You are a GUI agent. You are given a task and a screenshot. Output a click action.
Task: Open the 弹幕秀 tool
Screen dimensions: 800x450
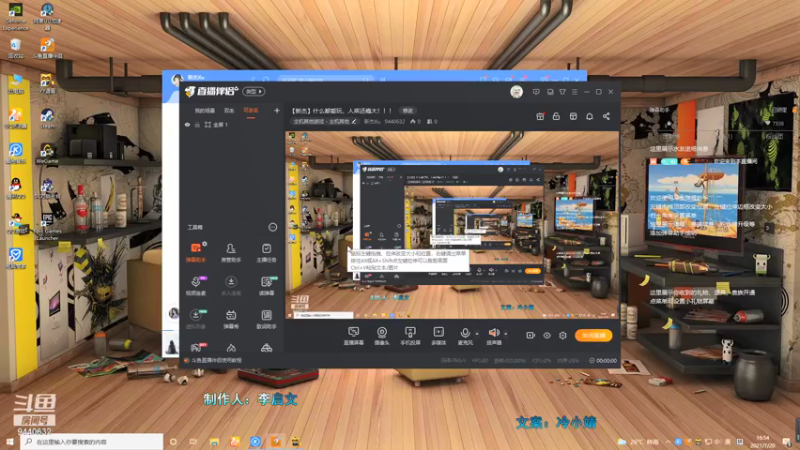pyautogui.click(x=231, y=319)
